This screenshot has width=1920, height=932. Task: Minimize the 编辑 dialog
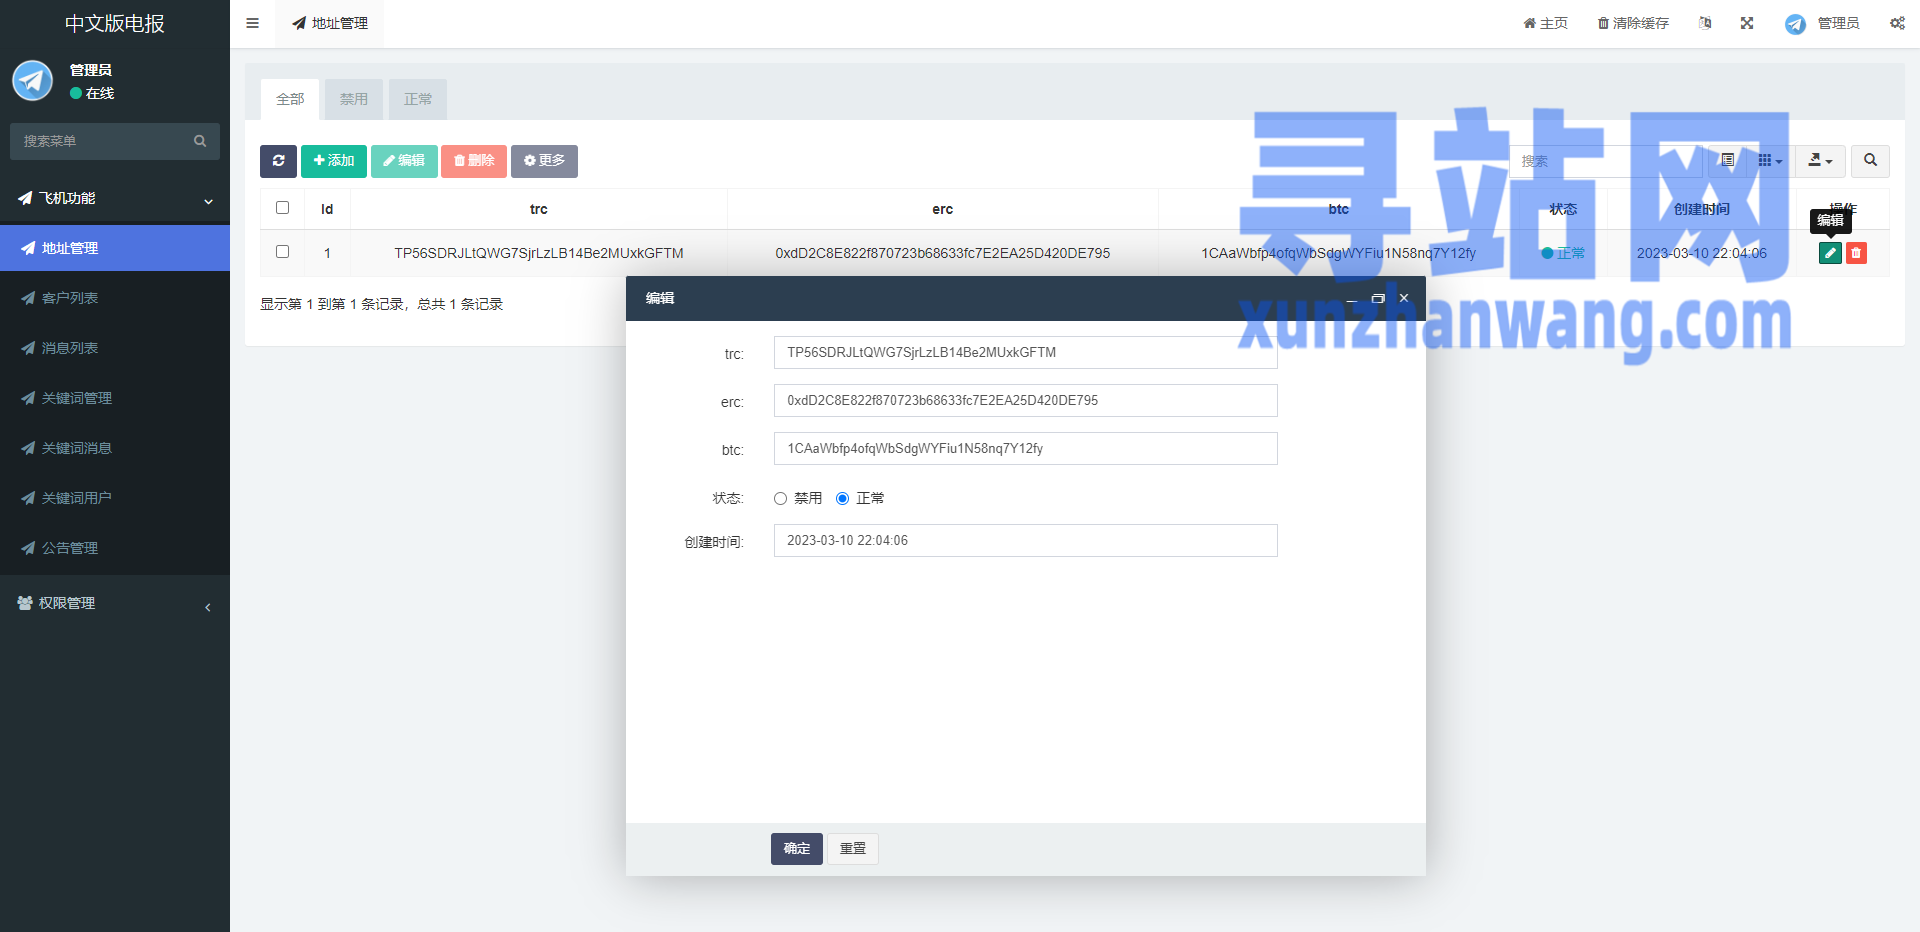(x=1352, y=298)
